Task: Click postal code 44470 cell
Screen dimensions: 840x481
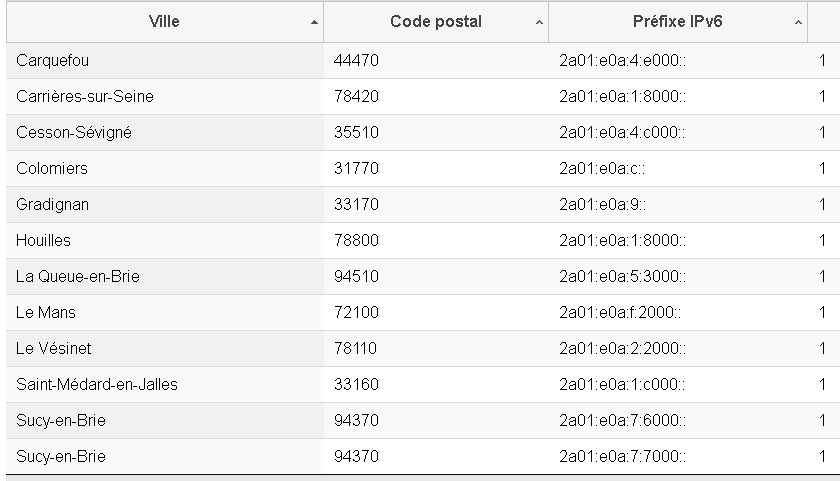Action: tap(356, 61)
